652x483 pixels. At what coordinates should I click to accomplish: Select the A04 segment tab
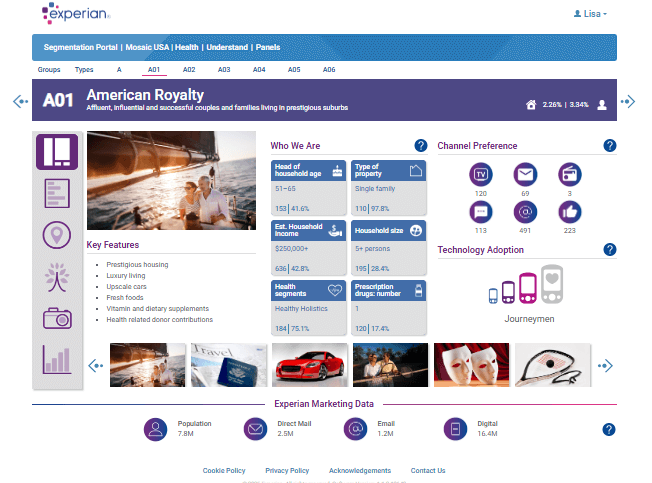tap(259, 70)
